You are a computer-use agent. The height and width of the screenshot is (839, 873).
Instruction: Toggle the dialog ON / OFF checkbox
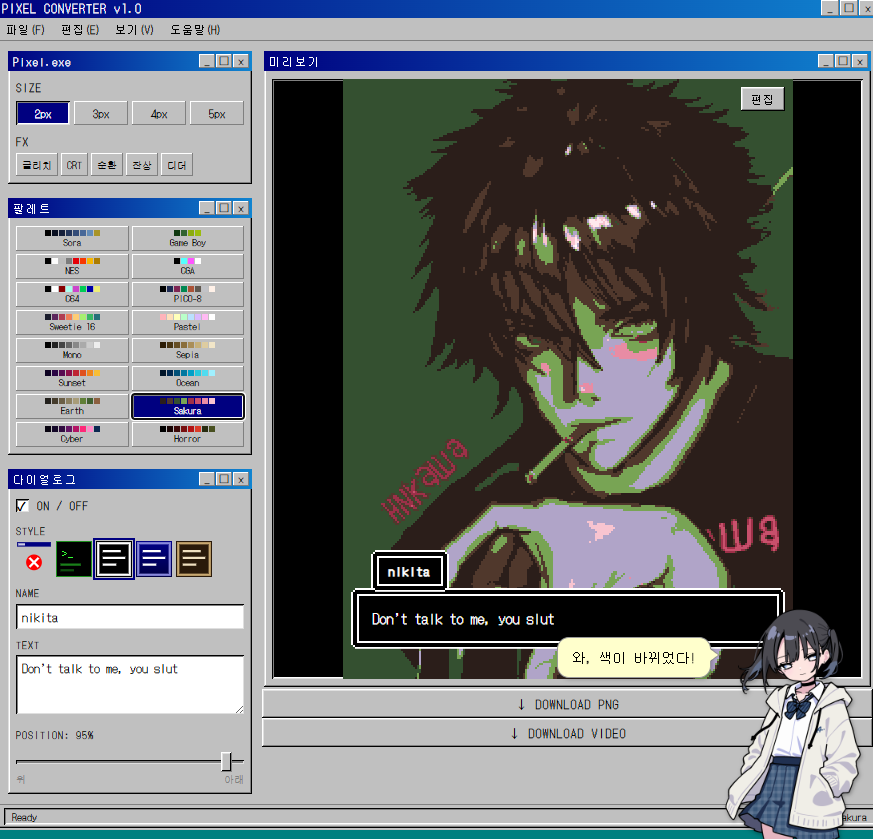point(22,506)
